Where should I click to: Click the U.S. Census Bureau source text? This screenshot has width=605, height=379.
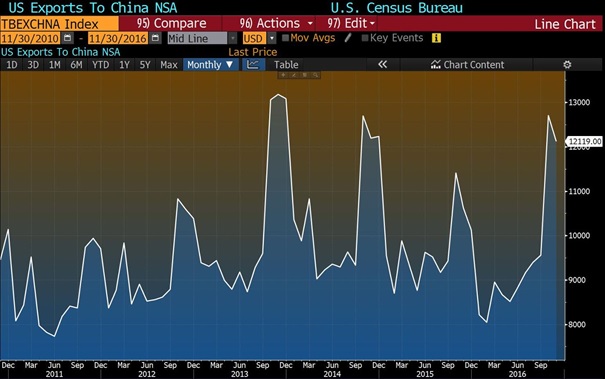point(397,8)
